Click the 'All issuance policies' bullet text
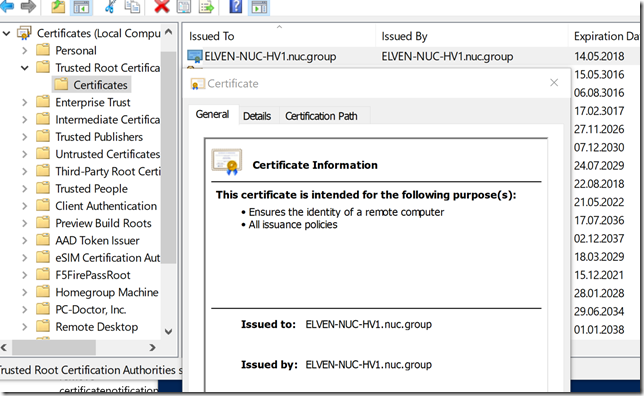This screenshot has height=396, width=644. click(293, 225)
